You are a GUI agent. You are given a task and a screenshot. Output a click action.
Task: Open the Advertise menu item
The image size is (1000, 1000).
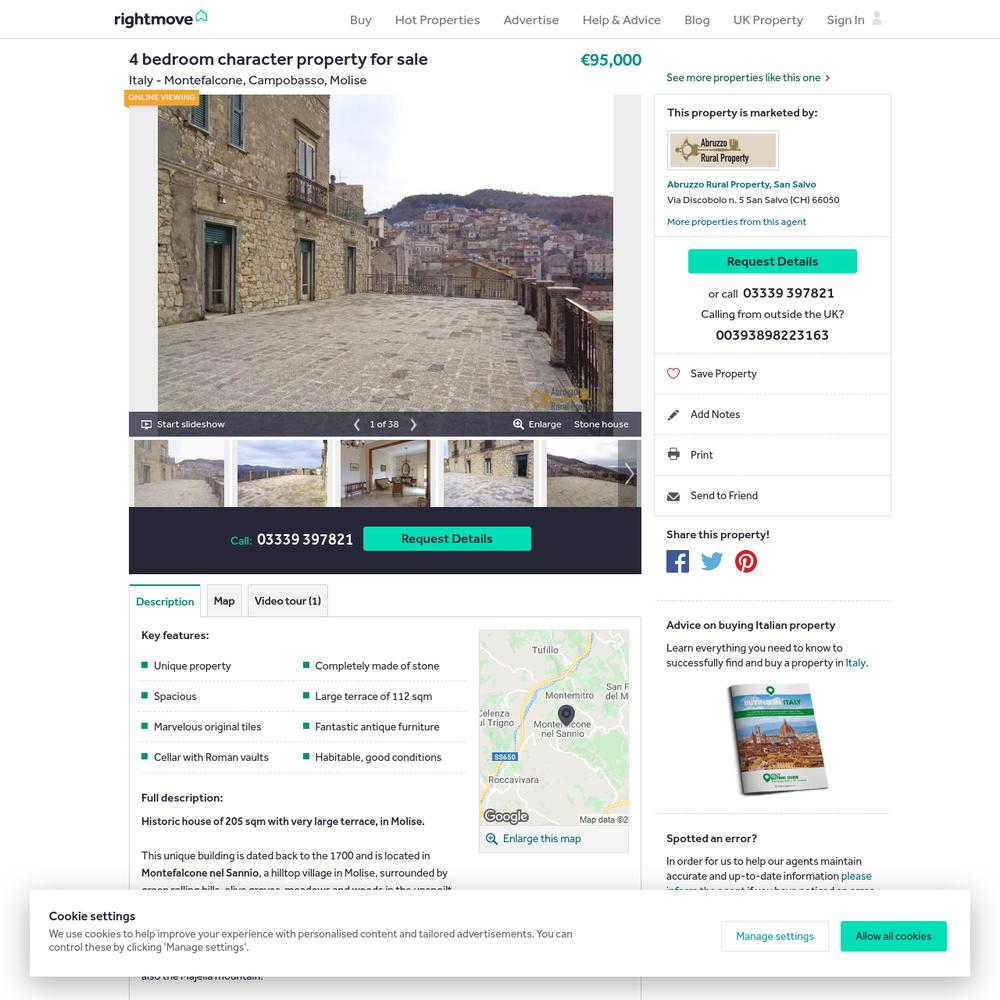[x=531, y=20]
